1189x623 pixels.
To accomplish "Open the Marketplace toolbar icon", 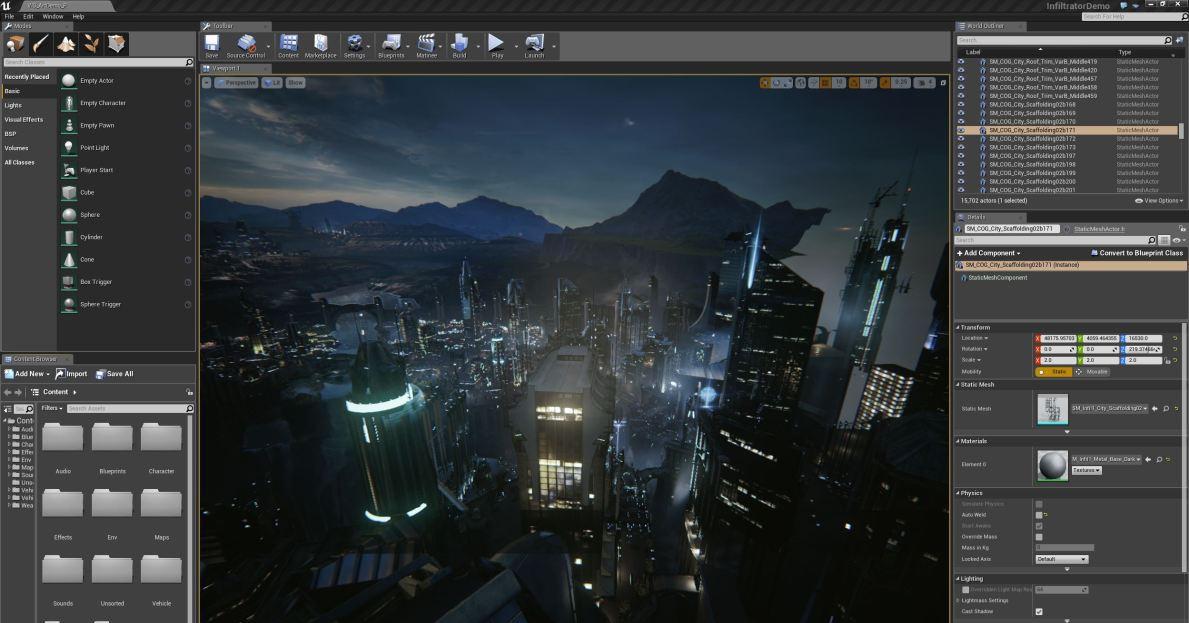I will point(320,45).
